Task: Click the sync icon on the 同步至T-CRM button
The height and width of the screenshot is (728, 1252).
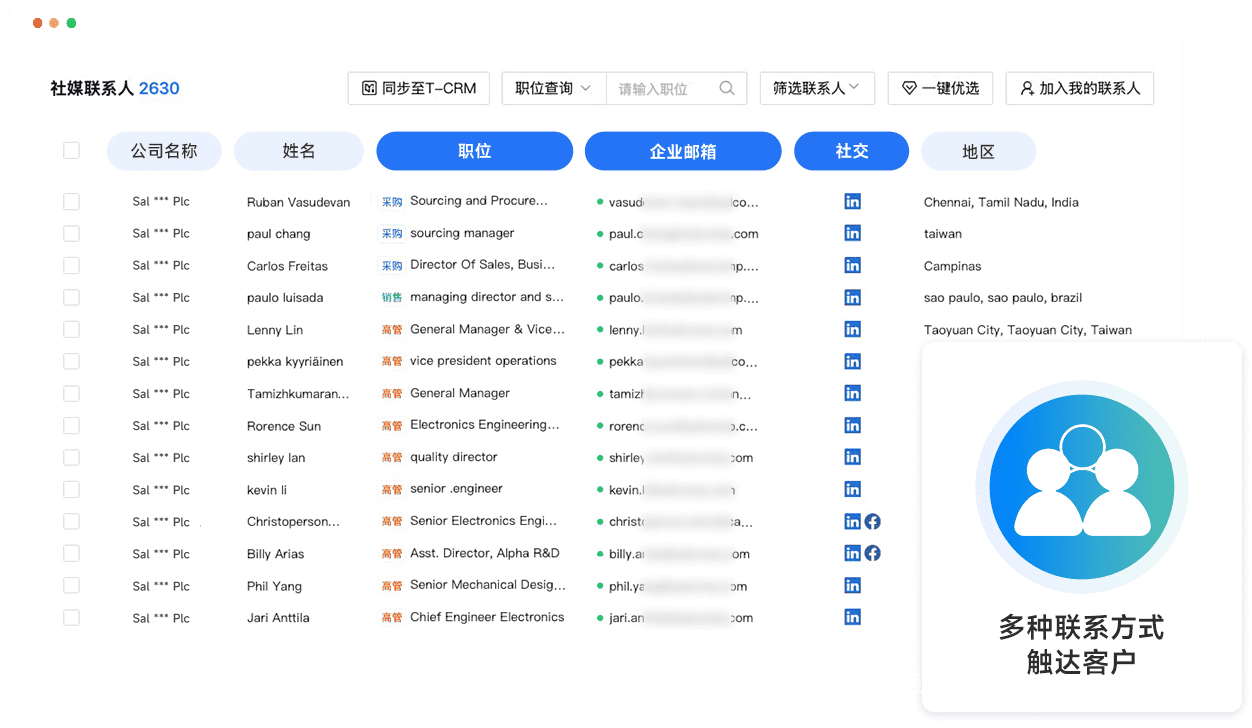Action: point(367,88)
